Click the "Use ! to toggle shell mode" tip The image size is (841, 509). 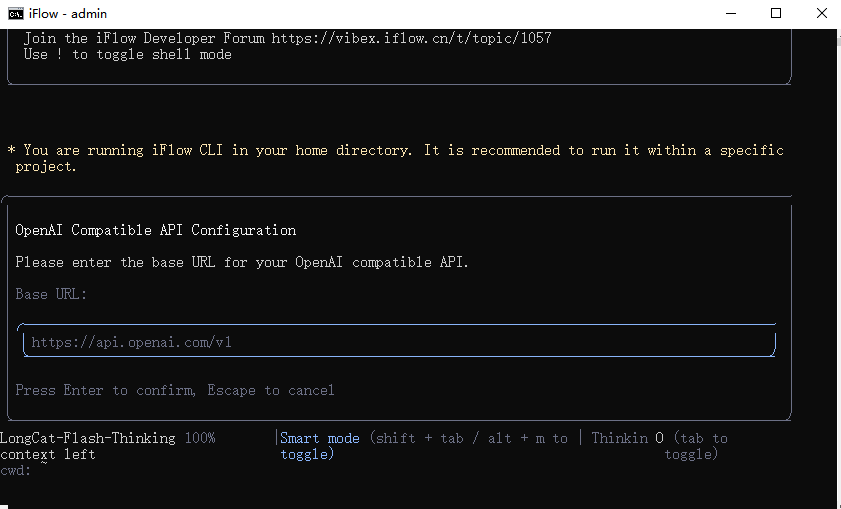tap(127, 54)
